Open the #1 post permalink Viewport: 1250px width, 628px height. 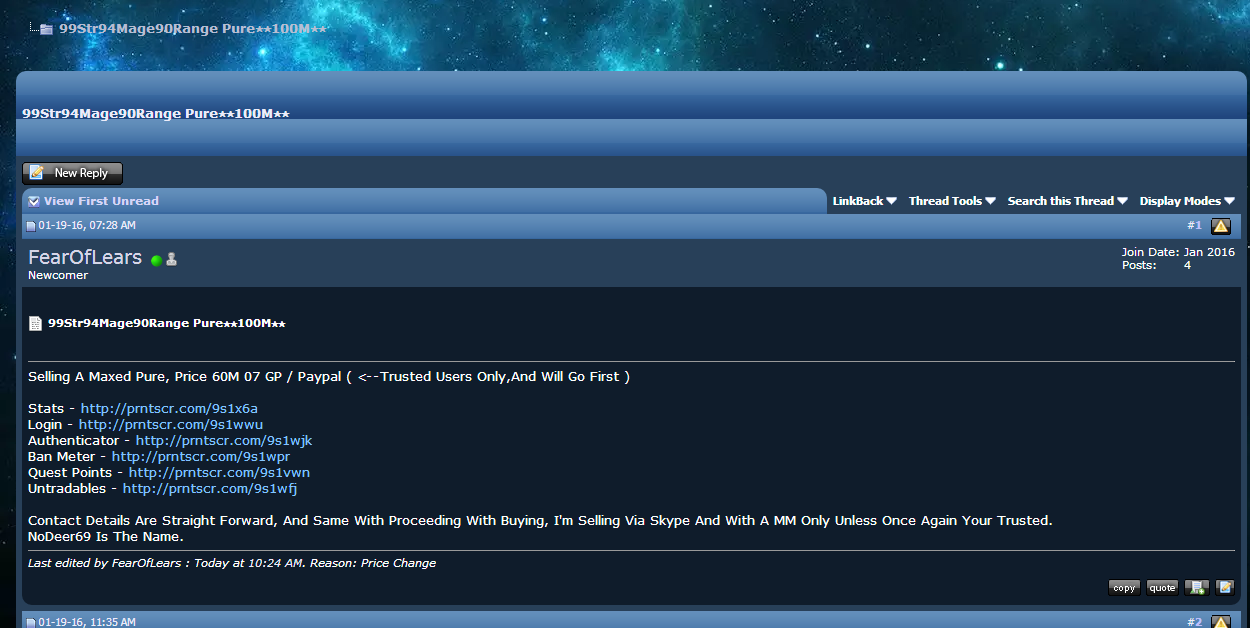pyautogui.click(x=1194, y=226)
